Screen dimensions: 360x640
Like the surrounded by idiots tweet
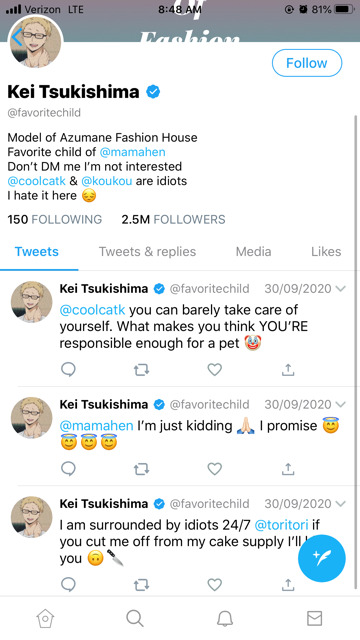click(x=215, y=585)
